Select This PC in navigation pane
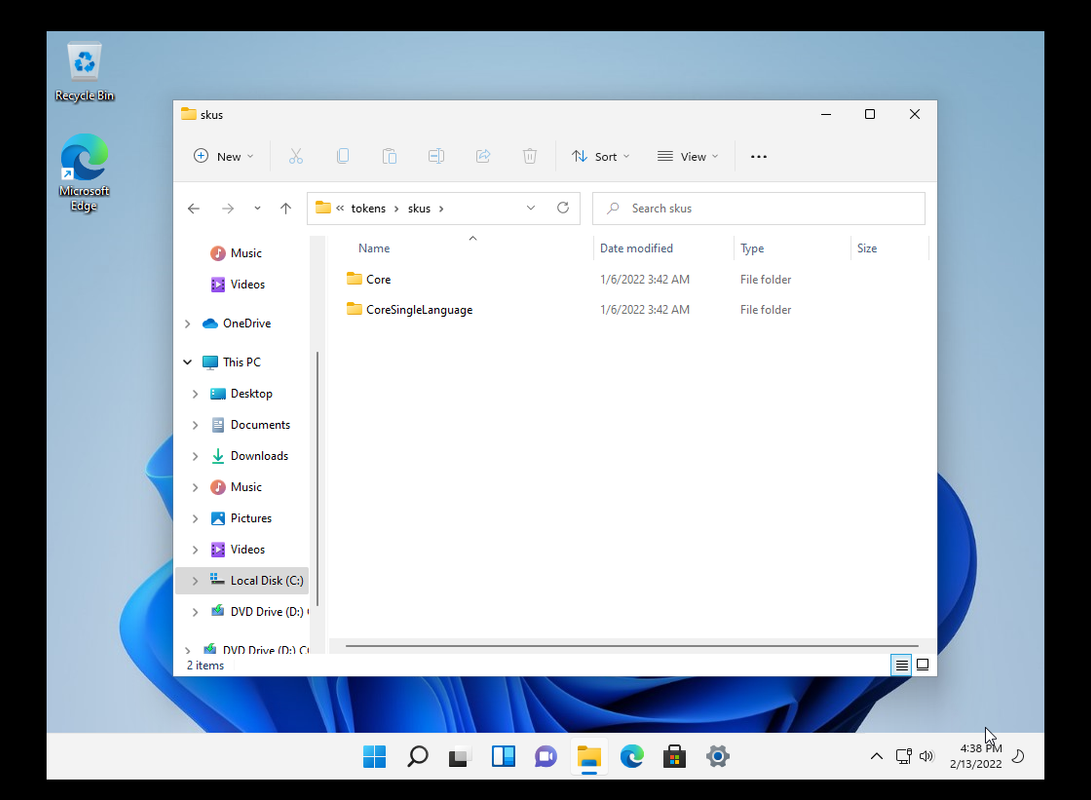Viewport: 1091px width, 800px height. [241, 362]
